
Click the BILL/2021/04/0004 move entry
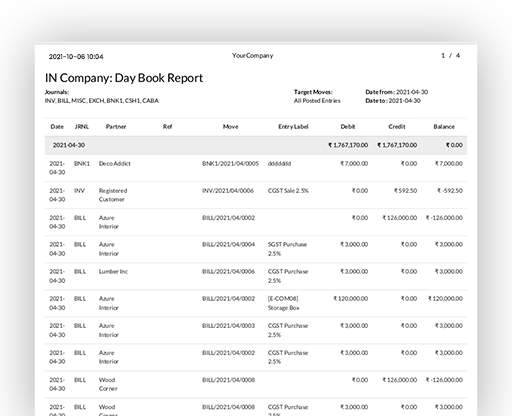pos(228,245)
